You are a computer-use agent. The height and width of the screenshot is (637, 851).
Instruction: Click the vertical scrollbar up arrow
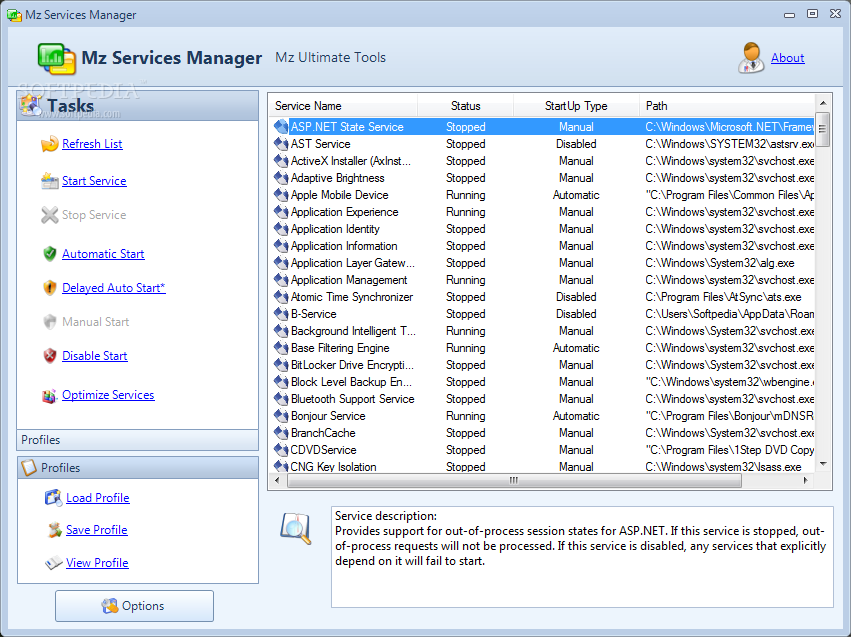click(823, 103)
